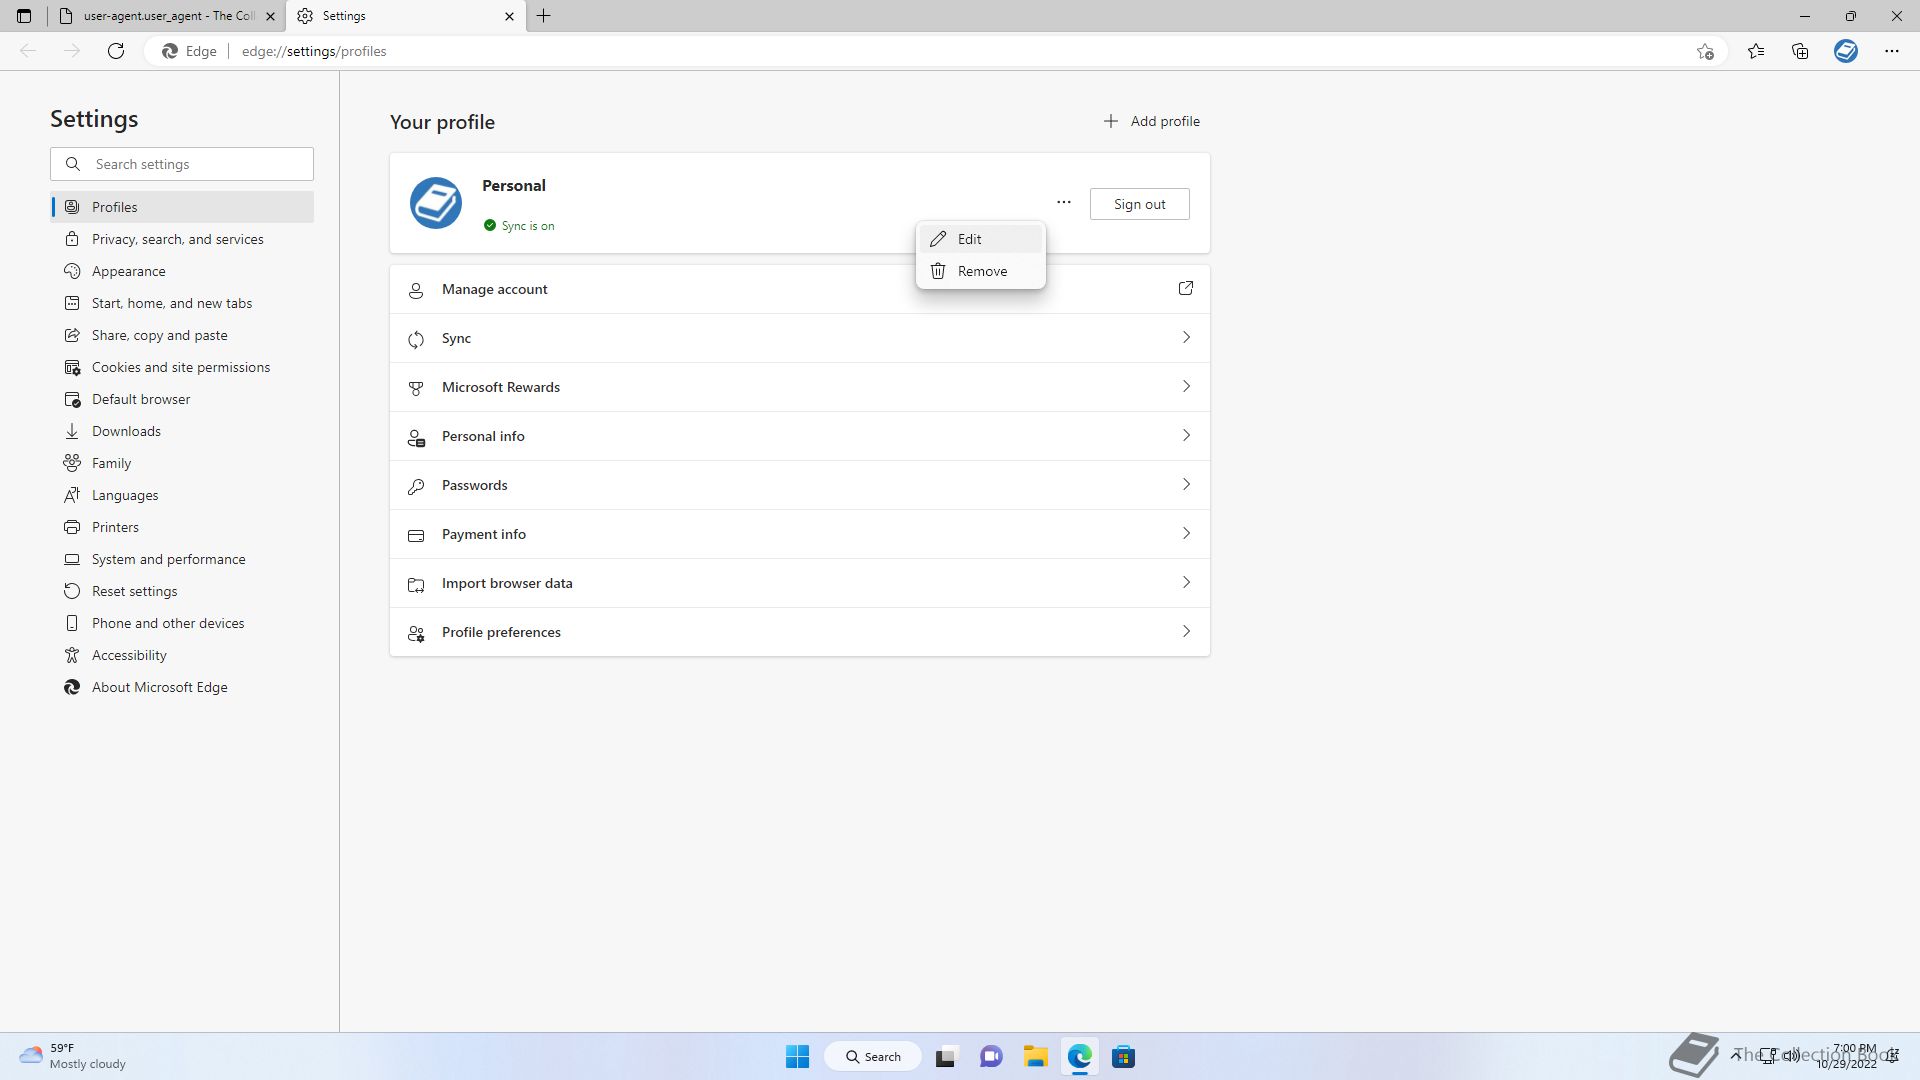Switch to the user-agent tab
The width and height of the screenshot is (1920, 1080).
[167, 16]
